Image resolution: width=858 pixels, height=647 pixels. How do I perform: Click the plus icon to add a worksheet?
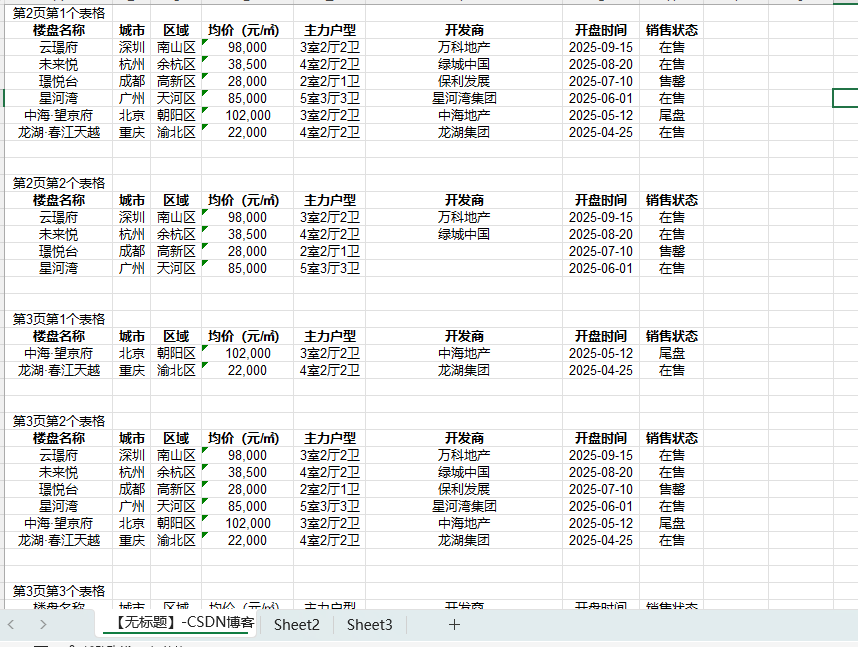(454, 624)
